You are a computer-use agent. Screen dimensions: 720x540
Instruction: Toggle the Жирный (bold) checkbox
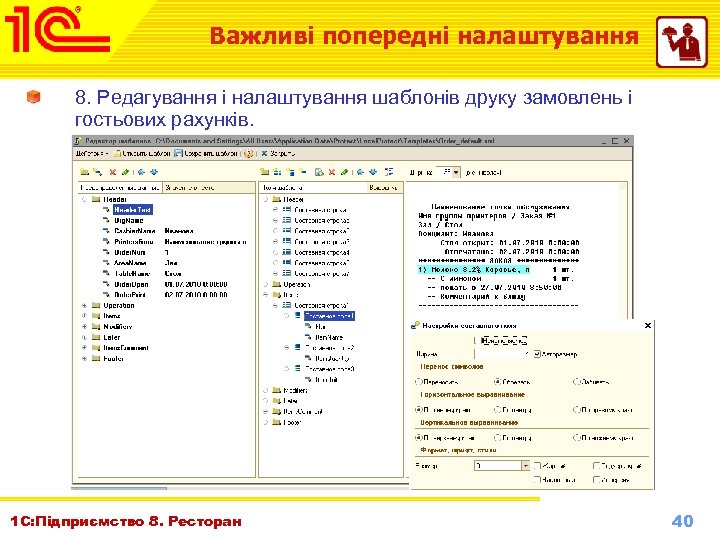click(x=537, y=466)
